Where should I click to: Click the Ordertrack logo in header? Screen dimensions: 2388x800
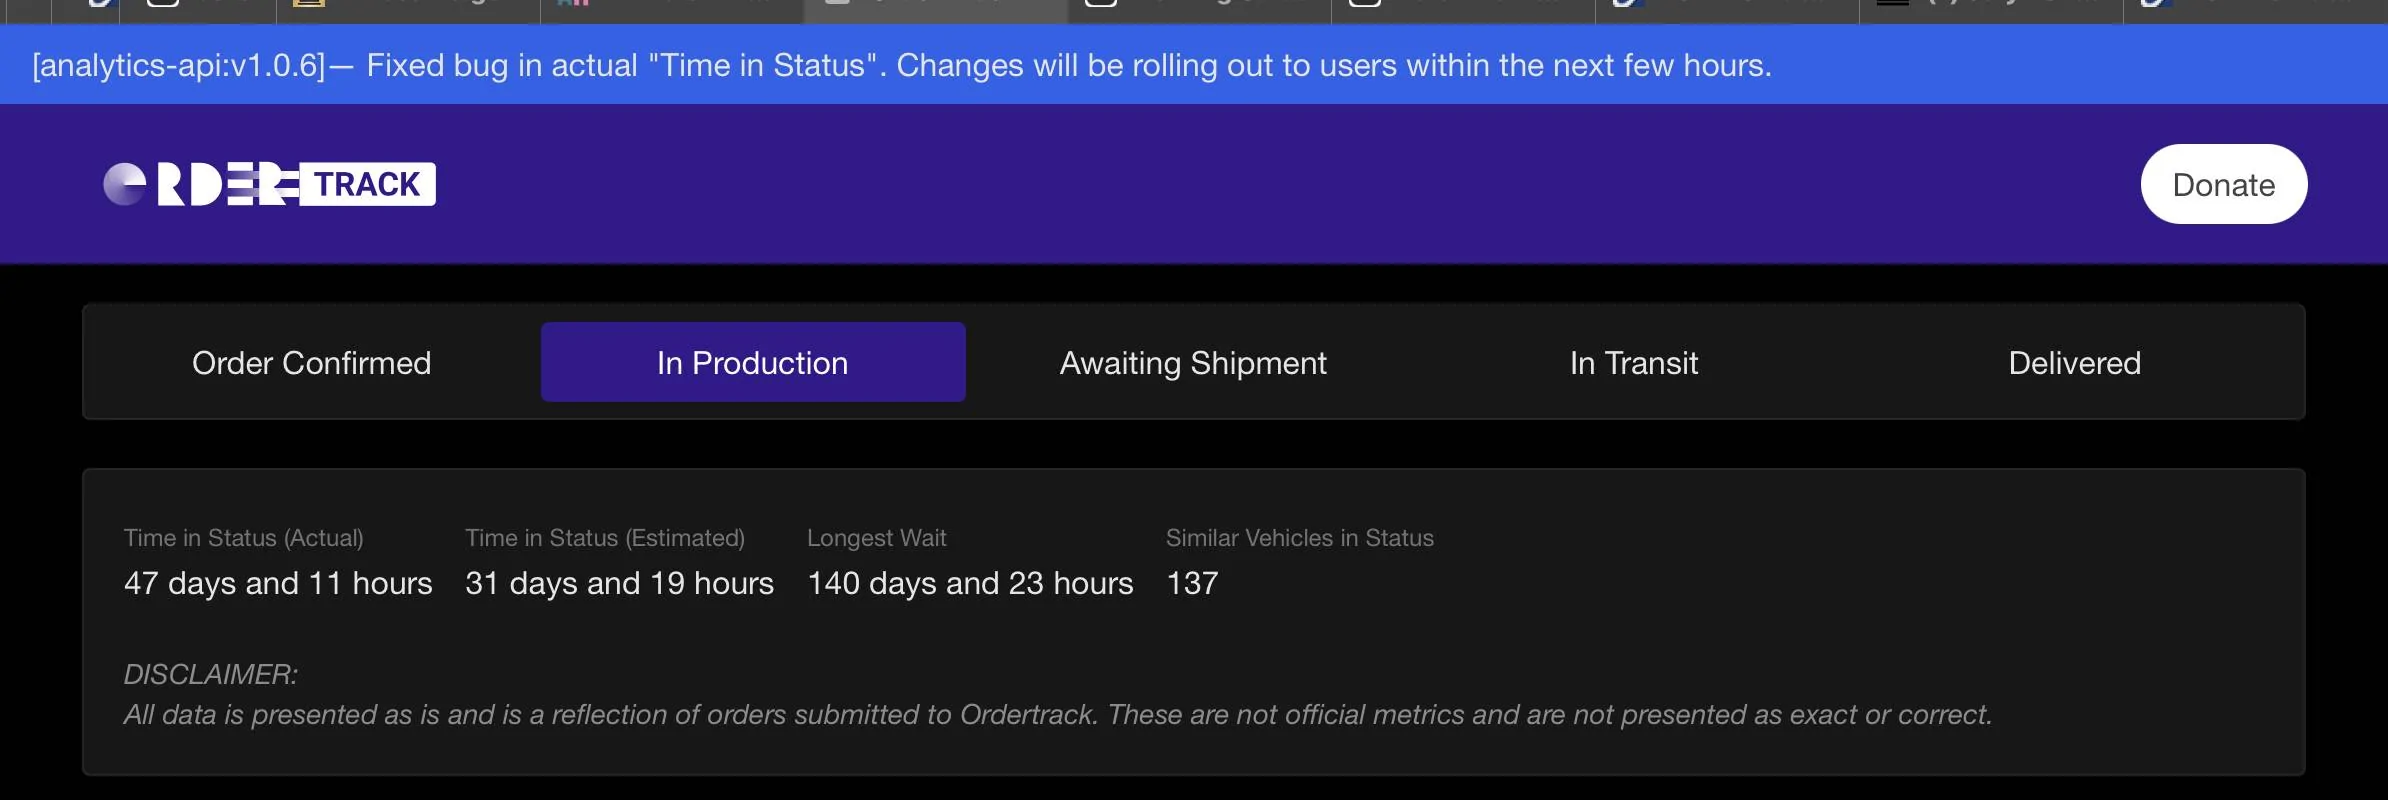pyautogui.click(x=269, y=184)
